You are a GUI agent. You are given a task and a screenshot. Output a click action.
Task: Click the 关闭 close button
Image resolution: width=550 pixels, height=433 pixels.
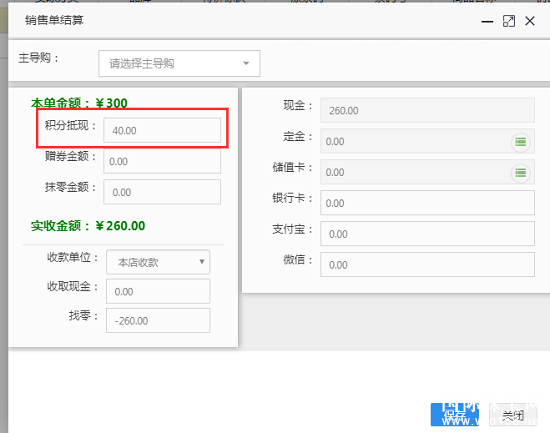click(x=513, y=415)
